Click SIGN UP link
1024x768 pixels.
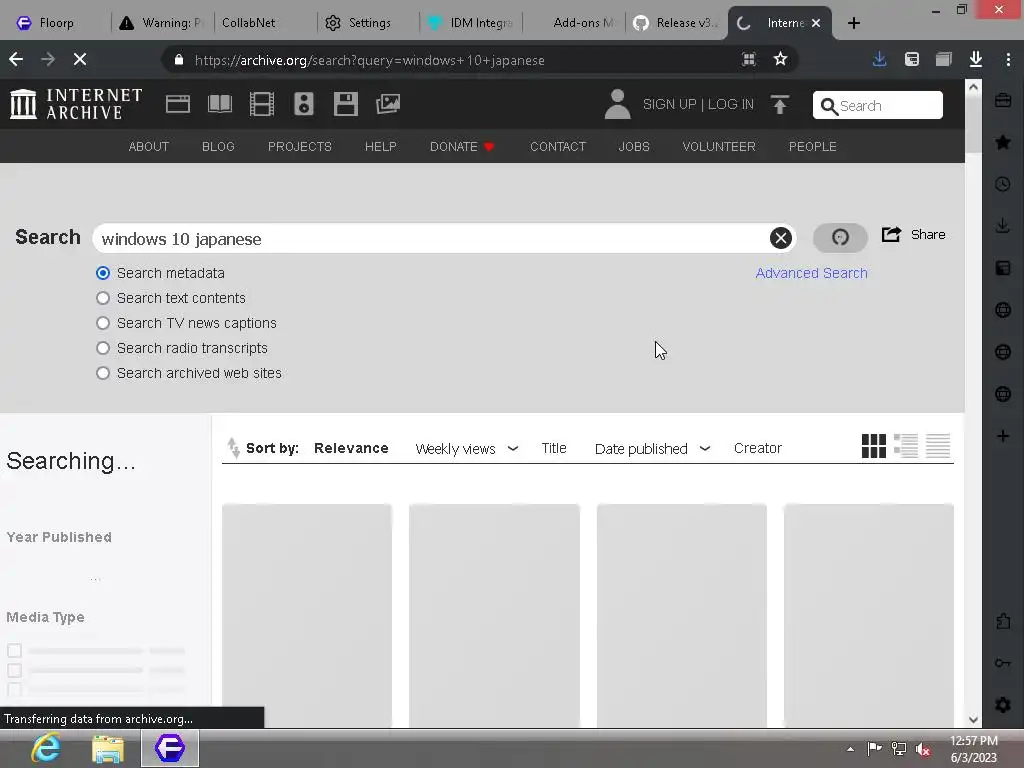669,104
